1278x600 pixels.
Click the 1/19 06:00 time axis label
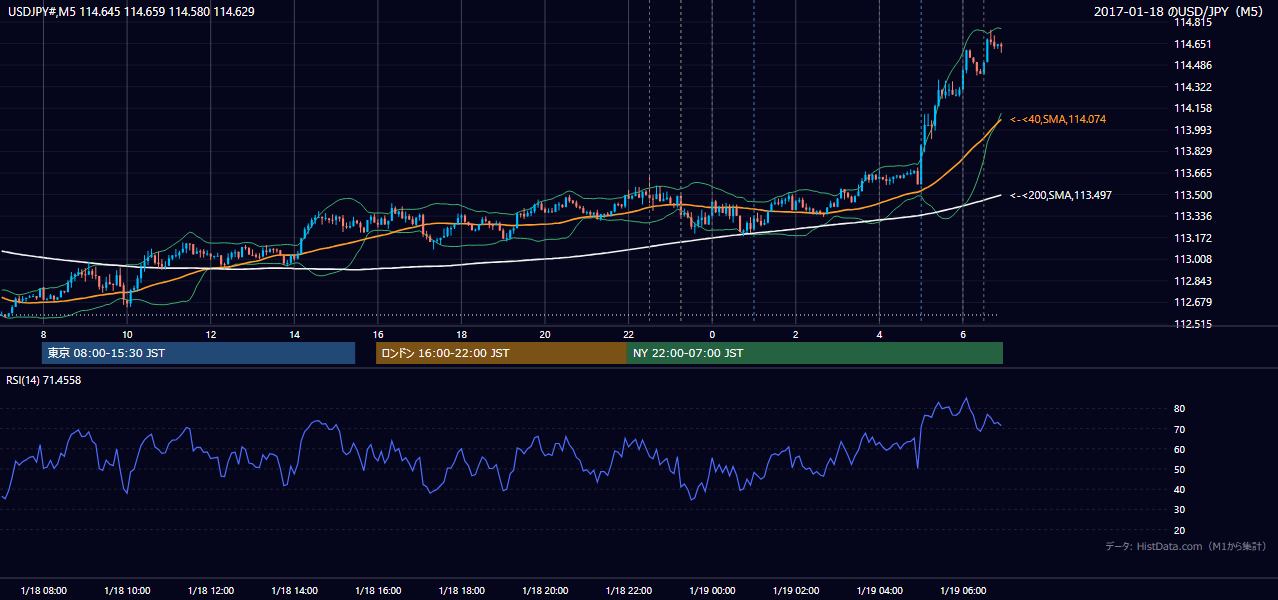point(963,591)
